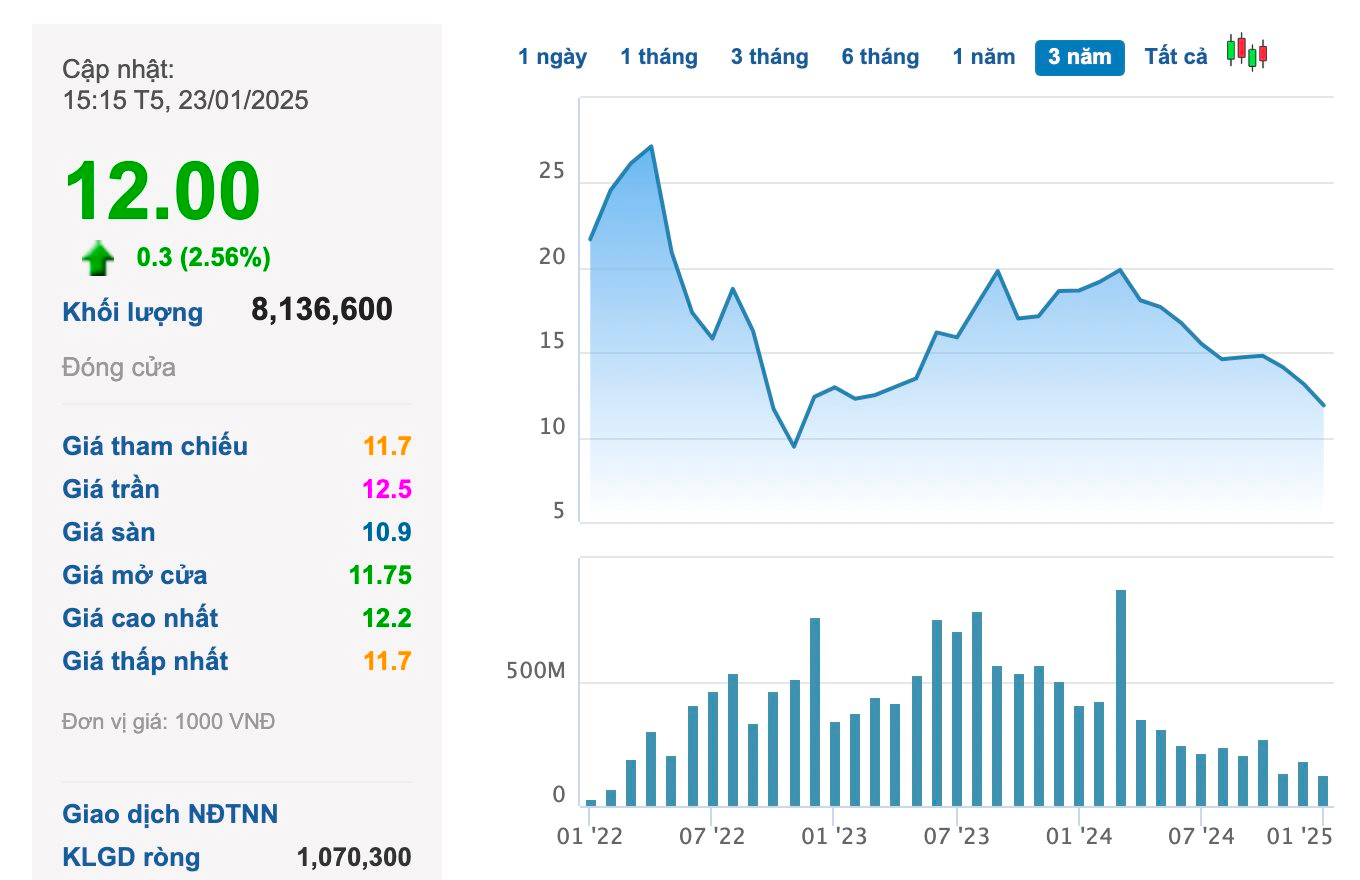Click the '01 '24' x-axis label
This screenshot has height=880, width=1360.
point(1080,836)
